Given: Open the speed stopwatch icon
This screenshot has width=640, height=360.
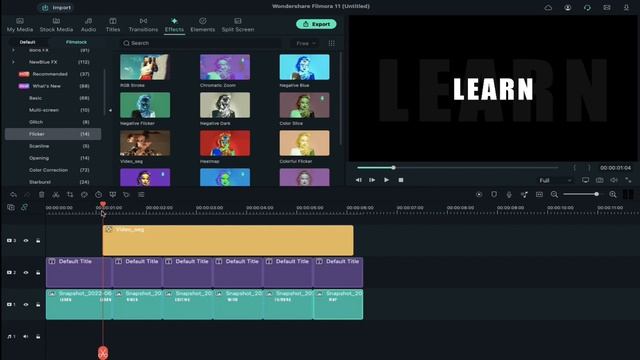Looking at the screenshot, I should click(x=98, y=195).
